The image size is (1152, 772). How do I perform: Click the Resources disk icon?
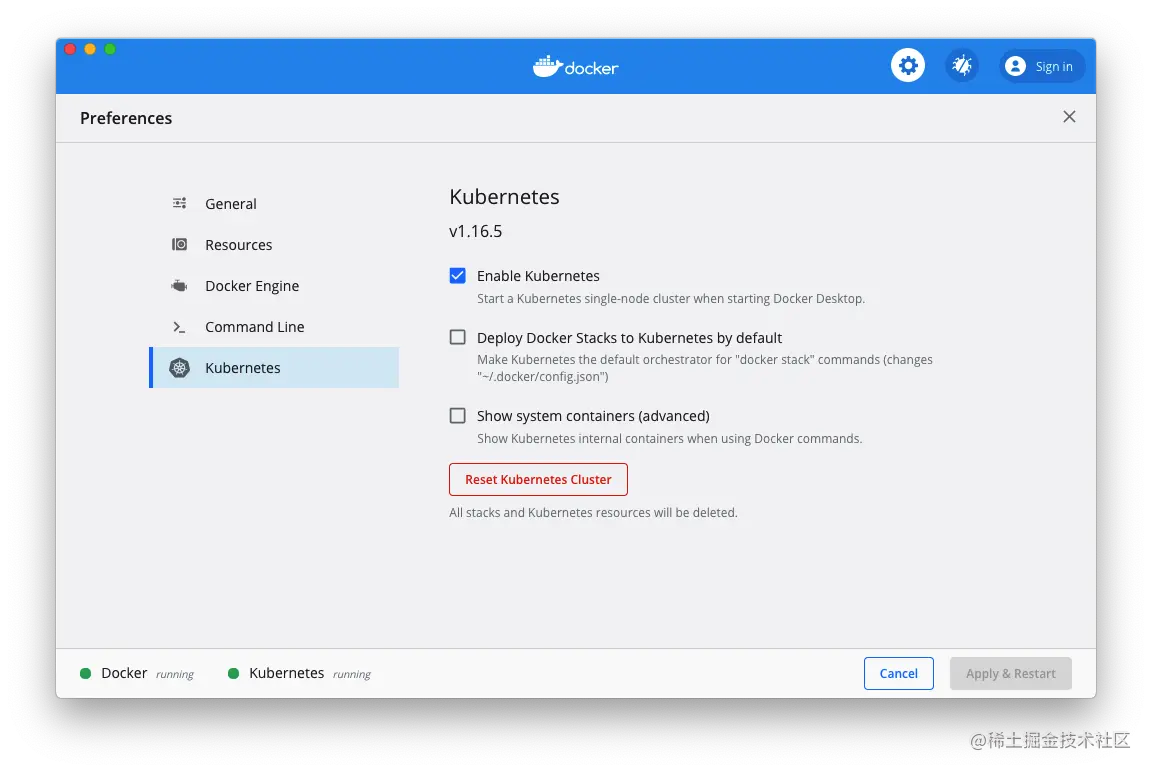pos(179,245)
